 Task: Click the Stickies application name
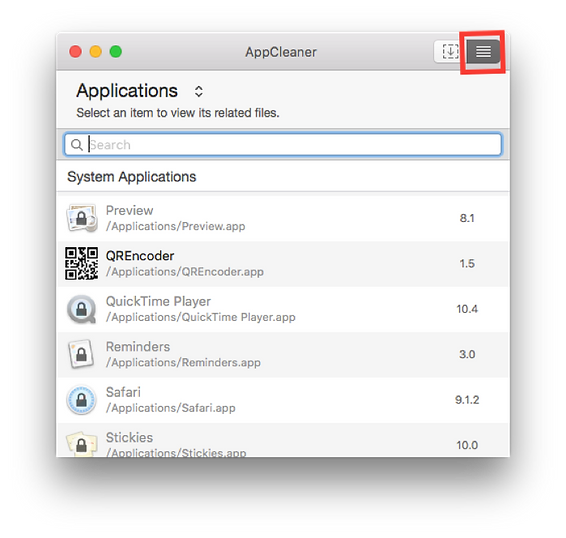(129, 438)
